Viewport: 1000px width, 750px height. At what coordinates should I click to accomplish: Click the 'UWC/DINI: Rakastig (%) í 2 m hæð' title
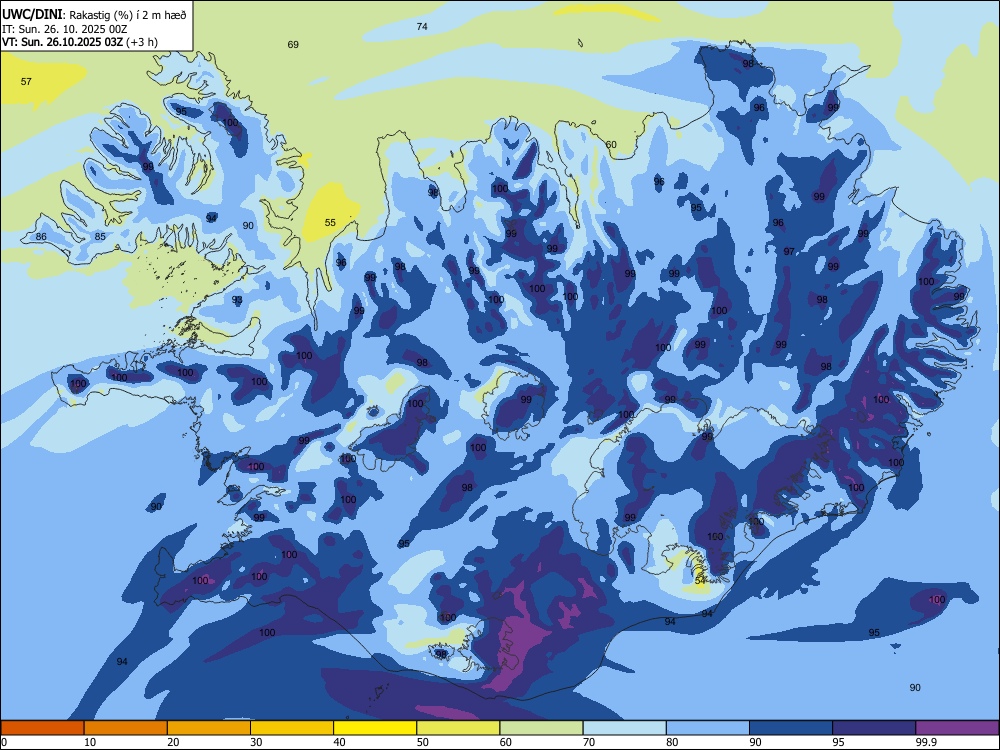coord(94,14)
